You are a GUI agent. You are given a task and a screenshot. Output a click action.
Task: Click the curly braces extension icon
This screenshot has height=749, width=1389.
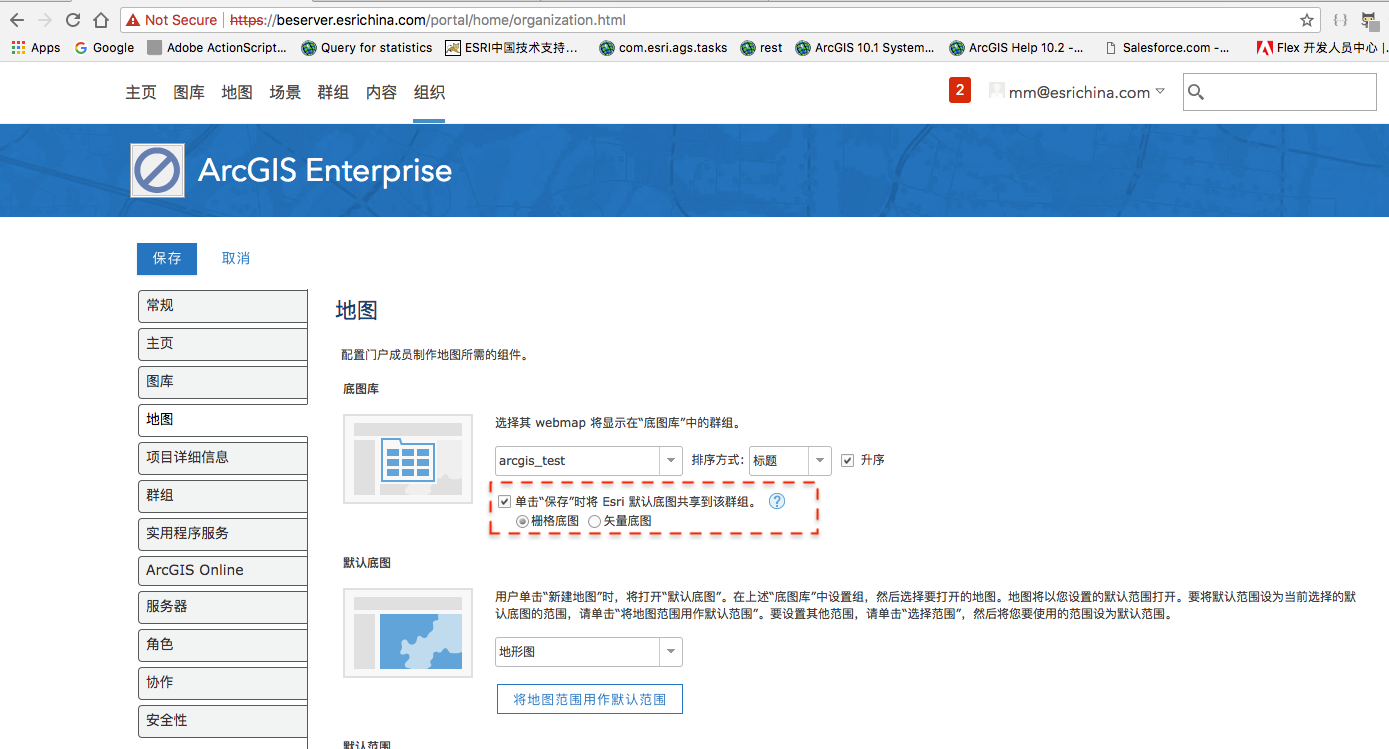[x=1340, y=20]
